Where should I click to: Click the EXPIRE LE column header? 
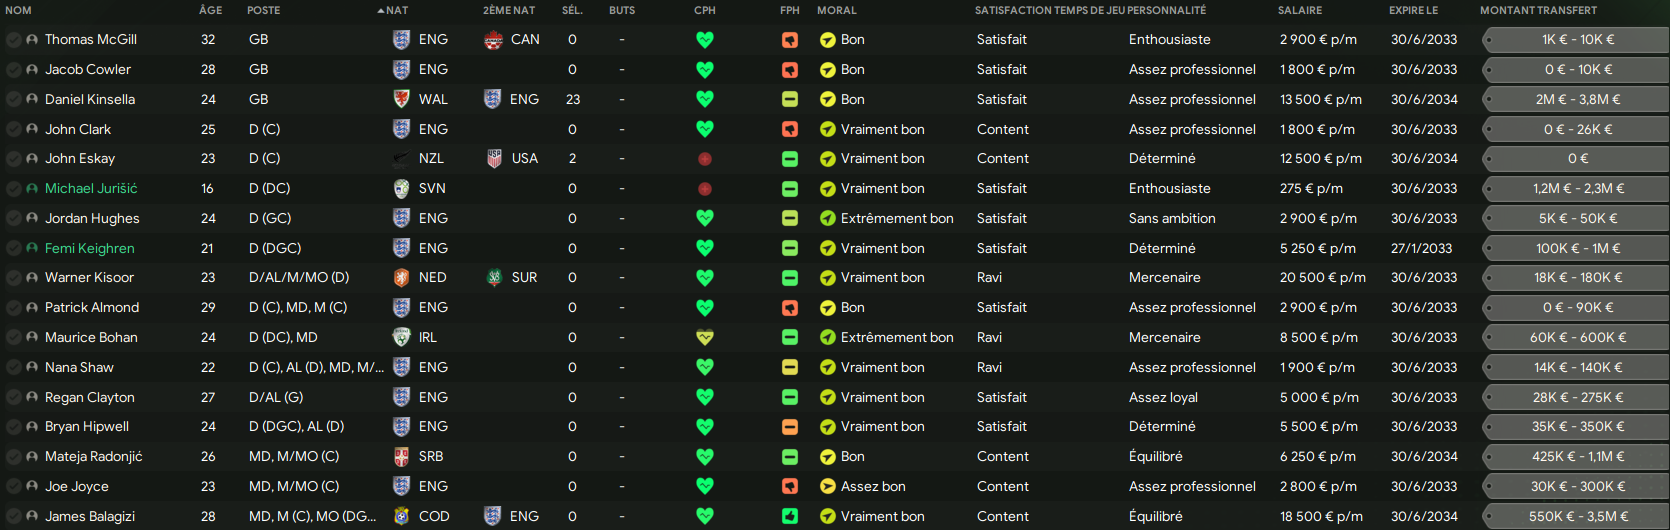tap(1413, 10)
